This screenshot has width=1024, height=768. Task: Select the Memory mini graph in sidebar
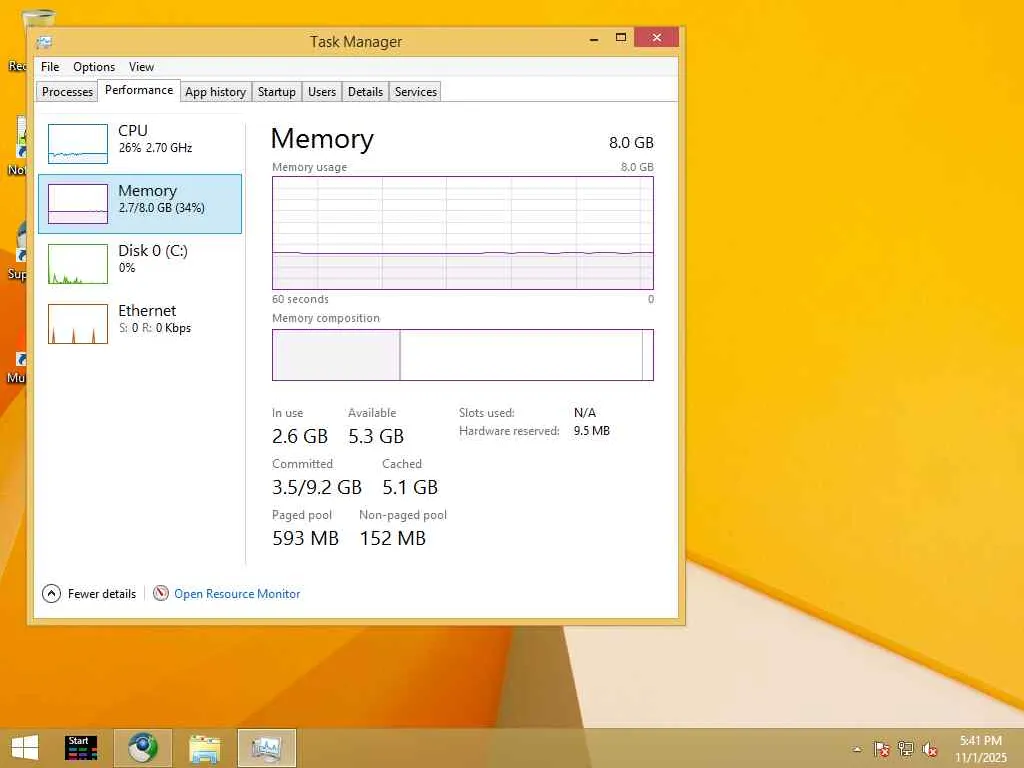point(78,204)
